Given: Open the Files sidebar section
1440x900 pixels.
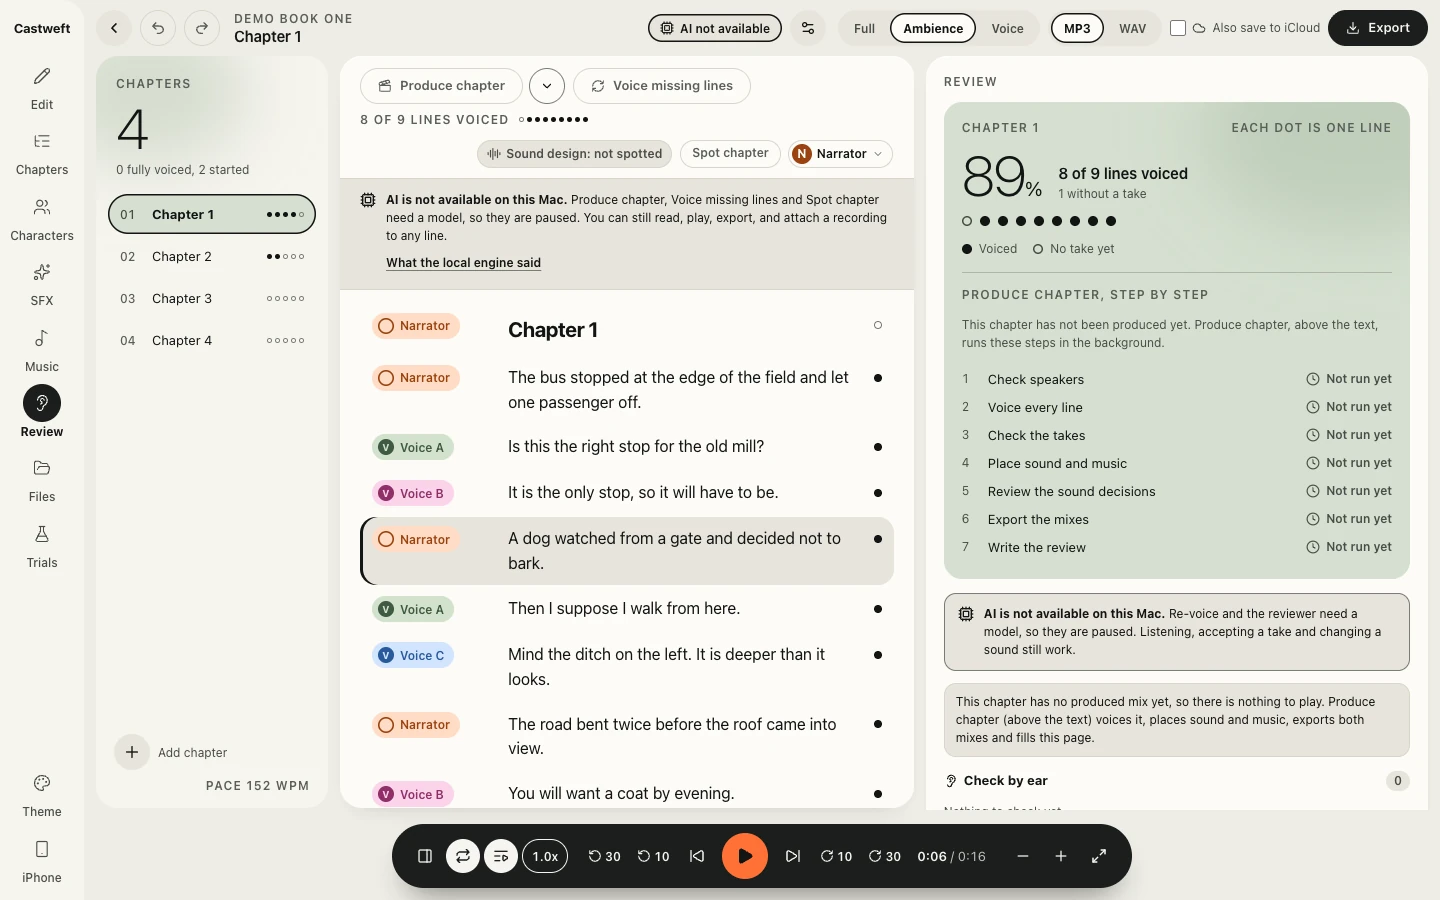Looking at the screenshot, I should point(42,481).
